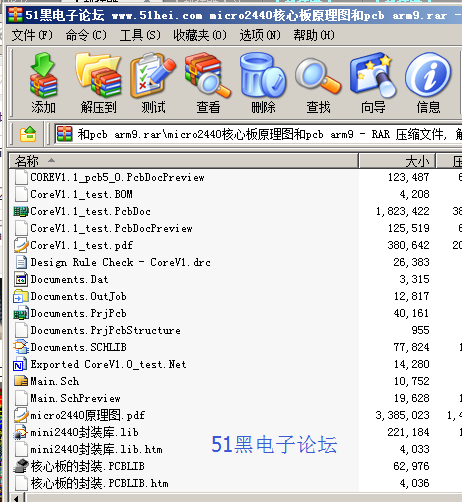Open the 解压到 (Extract To) tool

[x=98, y=83]
